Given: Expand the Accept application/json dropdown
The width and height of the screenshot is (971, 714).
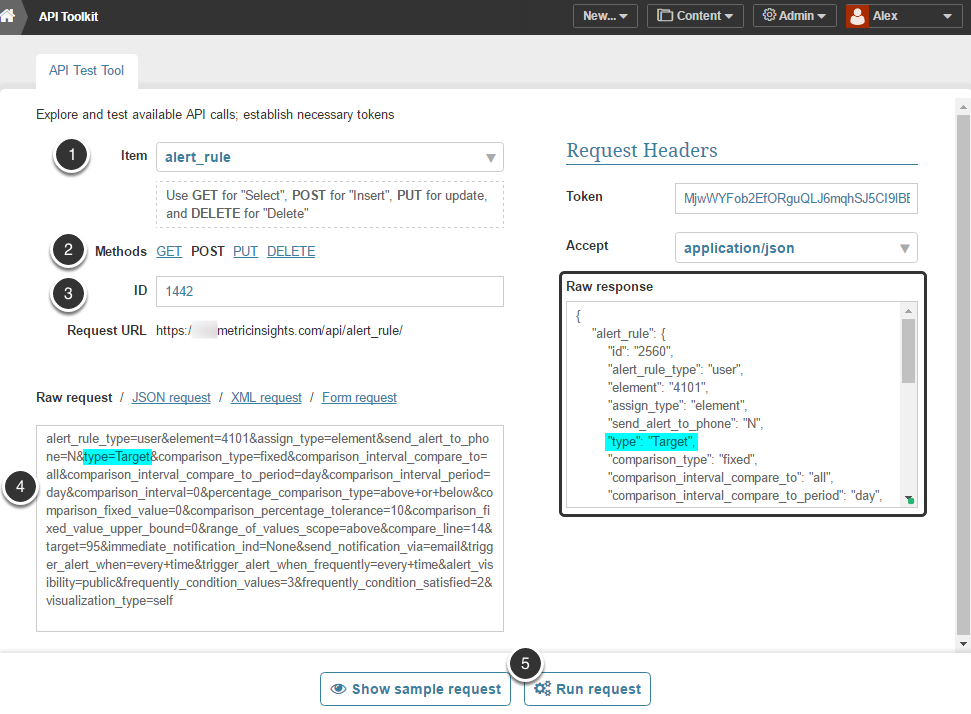Looking at the screenshot, I should click(x=796, y=247).
